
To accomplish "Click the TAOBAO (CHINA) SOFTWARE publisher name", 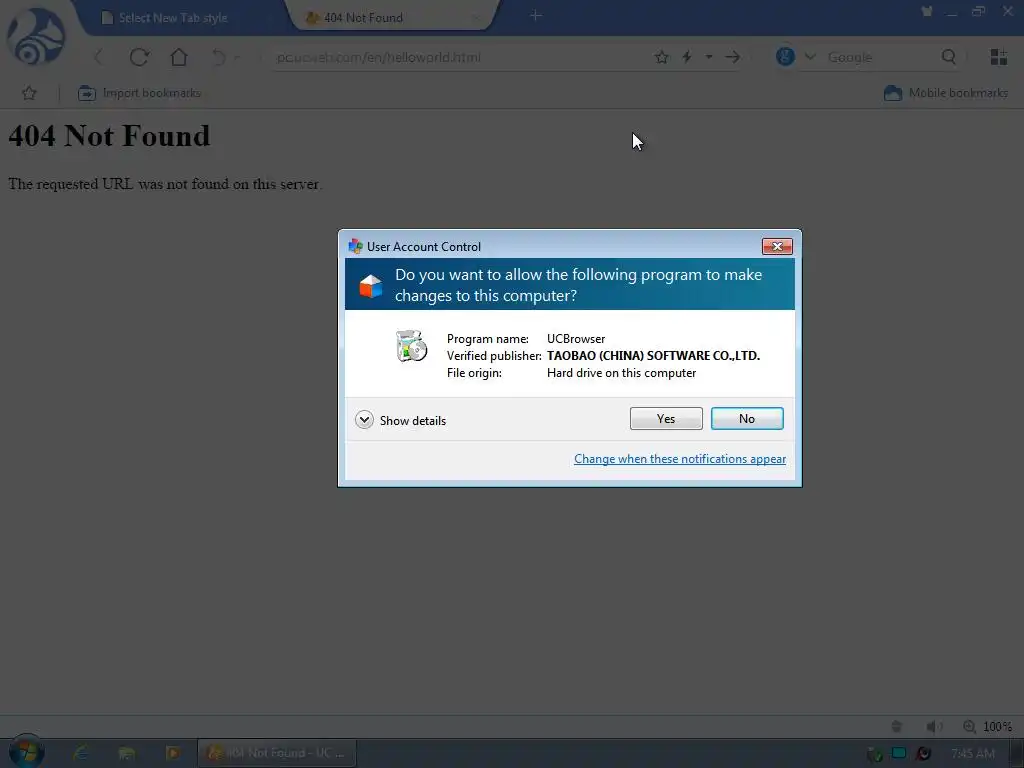I will [x=653, y=356].
